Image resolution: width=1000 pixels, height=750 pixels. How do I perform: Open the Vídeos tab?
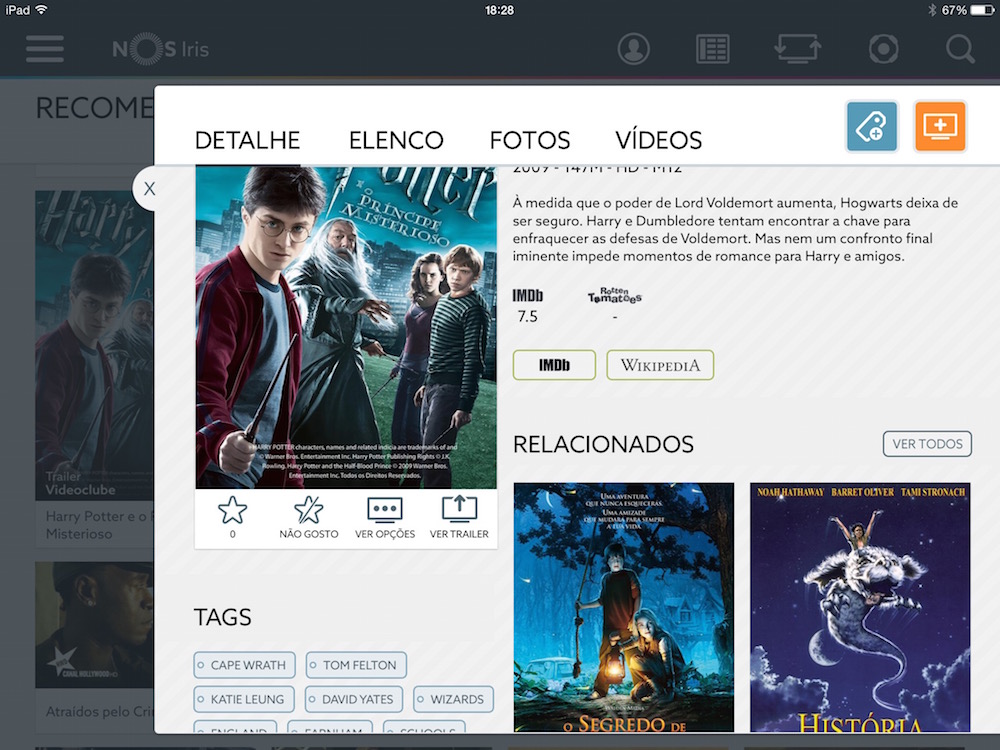coord(659,140)
